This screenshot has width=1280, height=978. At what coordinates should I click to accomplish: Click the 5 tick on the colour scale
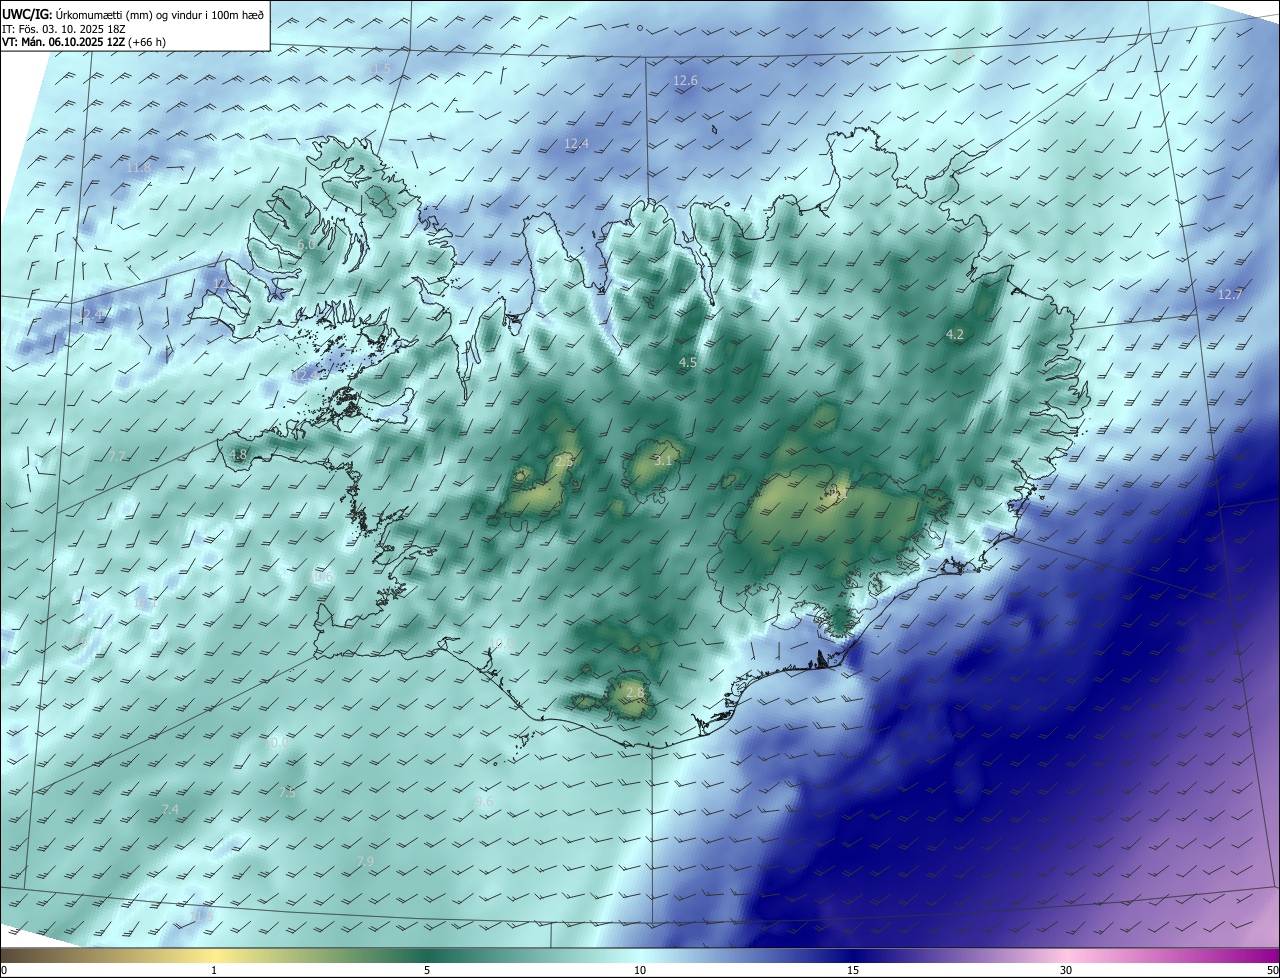[427, 970]
